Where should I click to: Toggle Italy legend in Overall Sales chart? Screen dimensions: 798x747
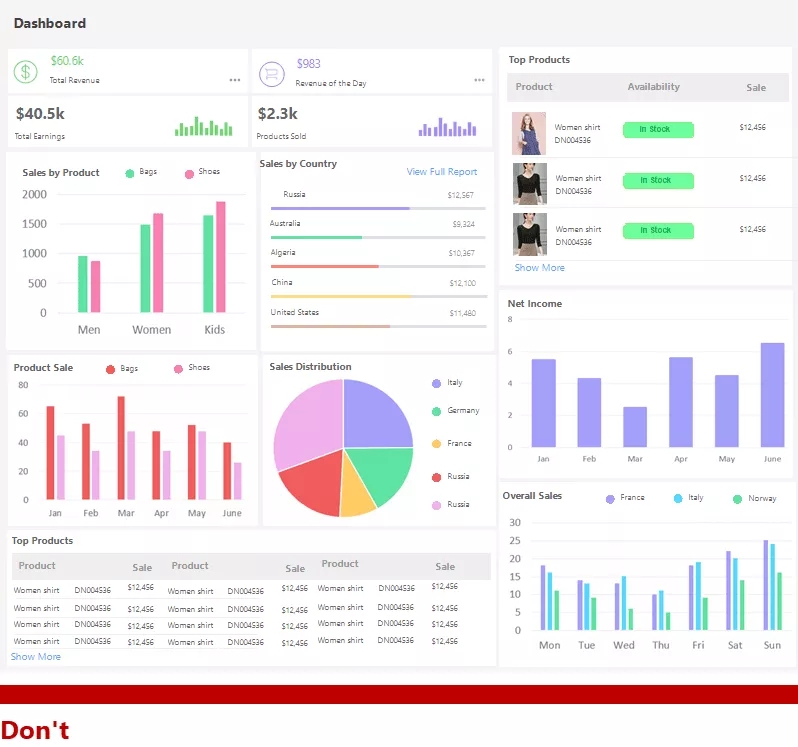688,498
